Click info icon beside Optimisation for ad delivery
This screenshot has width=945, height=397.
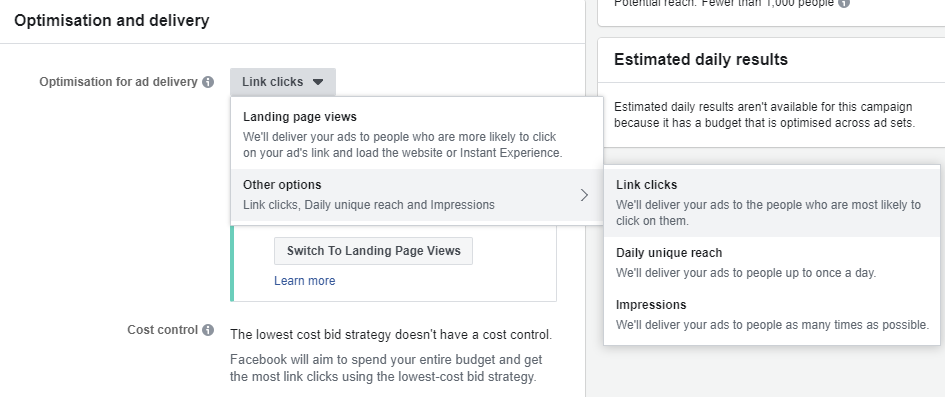(208, 82)
